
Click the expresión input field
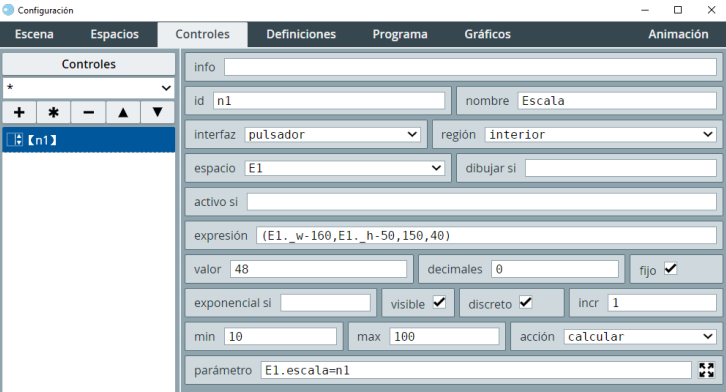[486, 236]
